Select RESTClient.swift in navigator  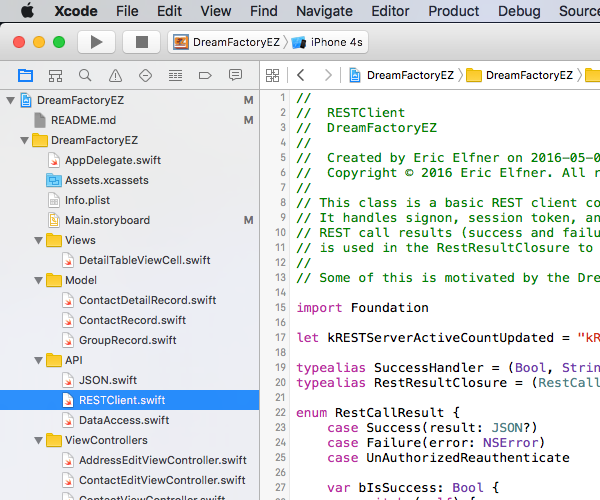coord(129,400)
